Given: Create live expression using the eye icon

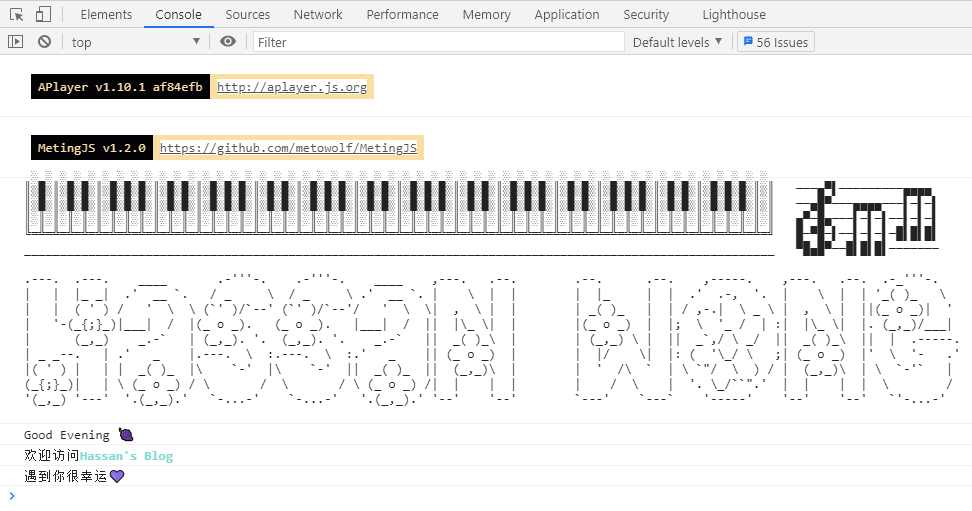Looking at the screenshot, I should 228,42.
